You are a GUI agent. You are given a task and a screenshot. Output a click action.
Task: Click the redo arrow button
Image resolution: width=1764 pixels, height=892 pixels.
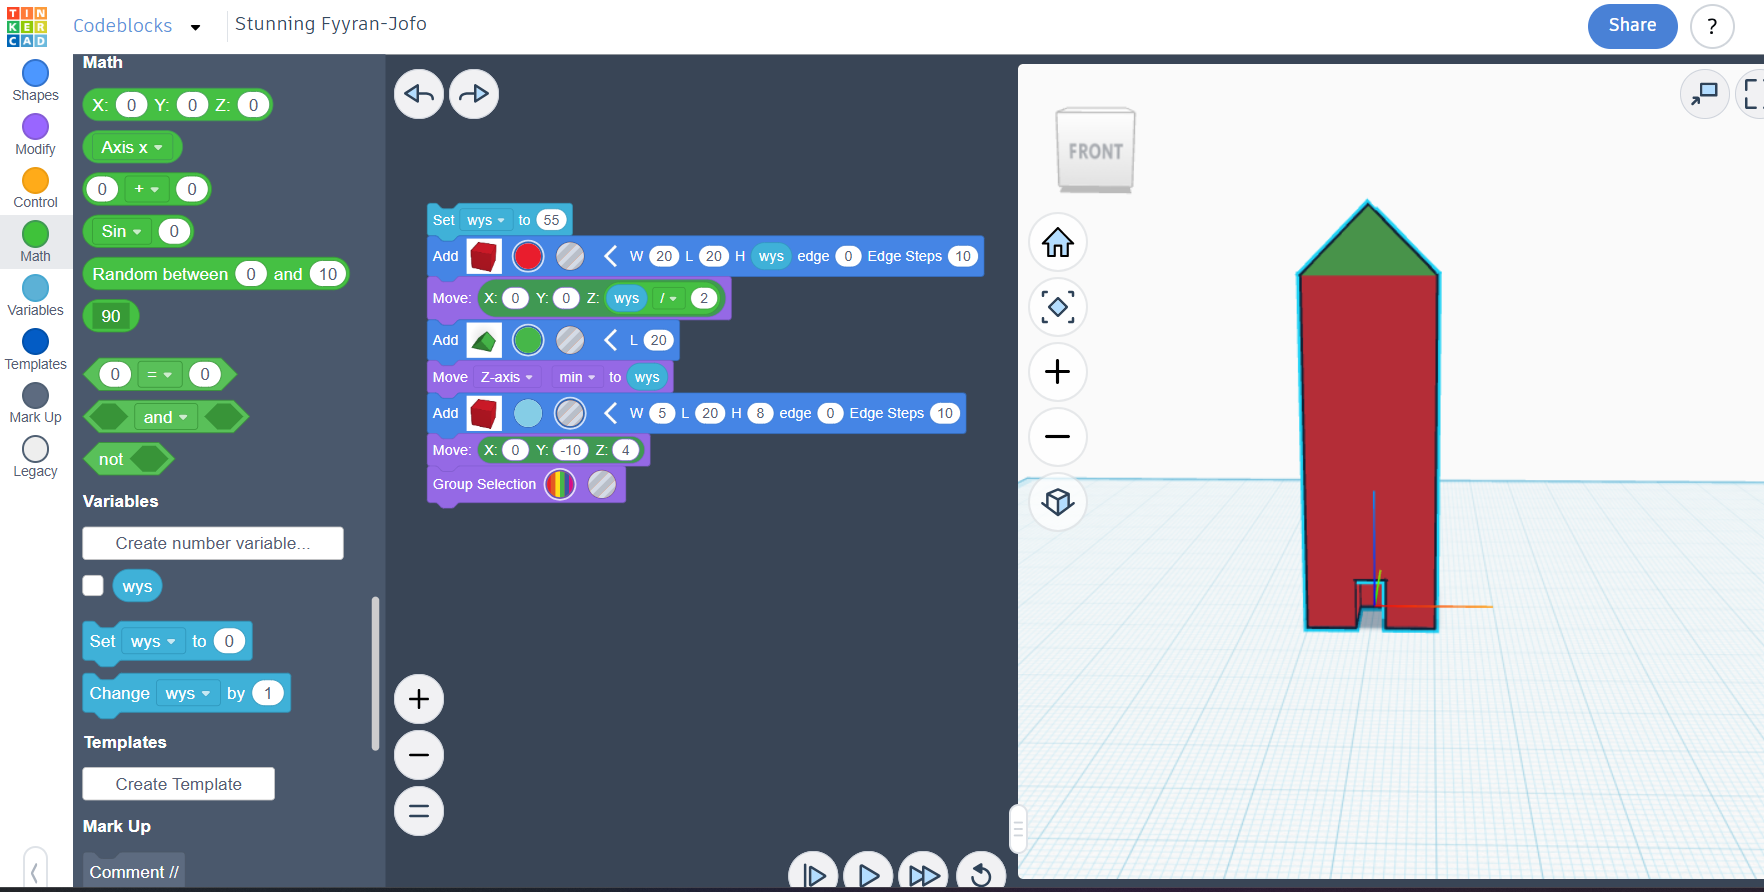(x=474, y=95)
